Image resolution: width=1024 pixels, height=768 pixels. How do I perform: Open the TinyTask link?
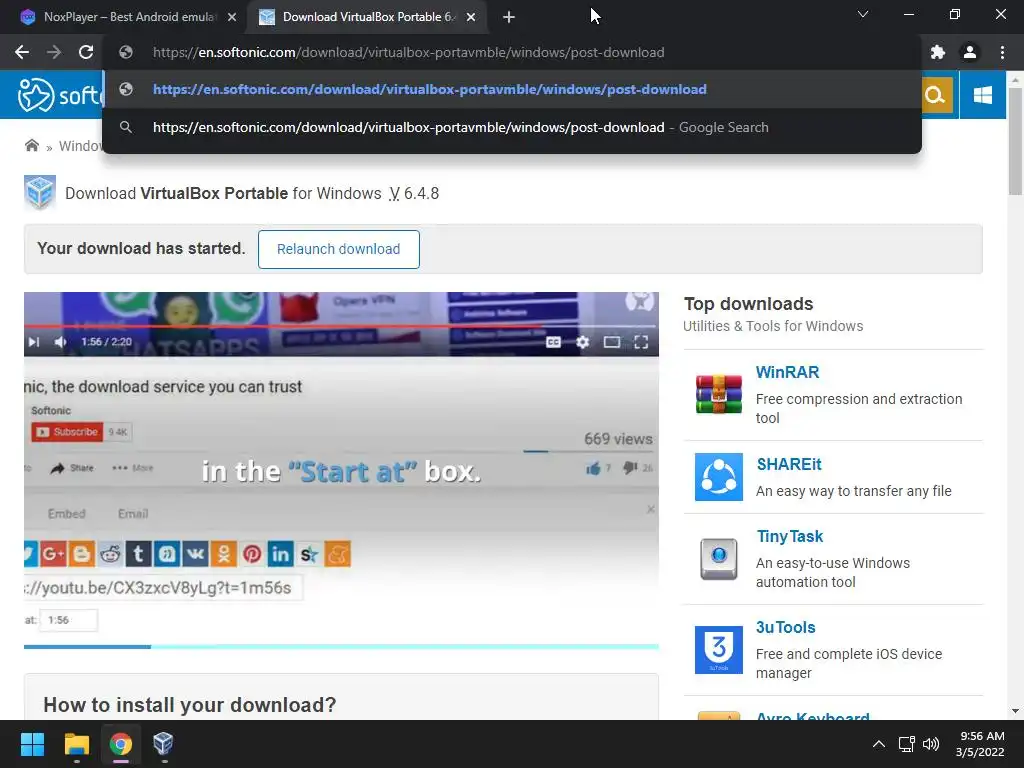790,536
